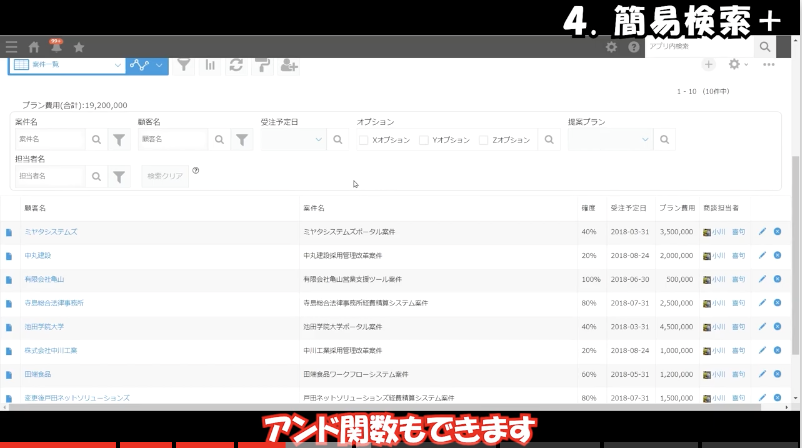Image resolution: width=802 pixels, height=448 pixels.
Task: Open the home page via house icon
Action: [x=34, y=47]
